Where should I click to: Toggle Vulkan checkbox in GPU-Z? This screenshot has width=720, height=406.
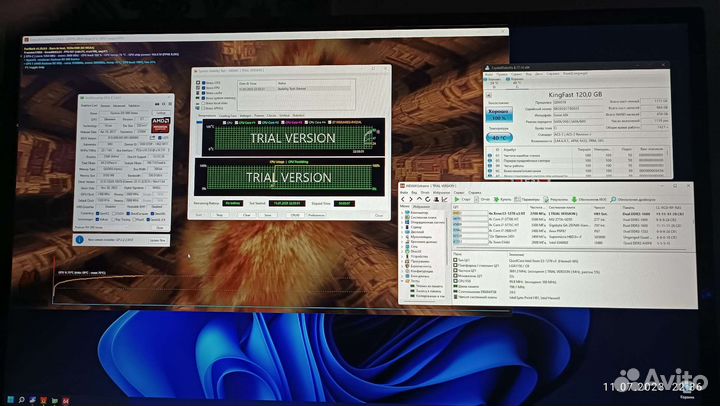(x=97, y=220)
